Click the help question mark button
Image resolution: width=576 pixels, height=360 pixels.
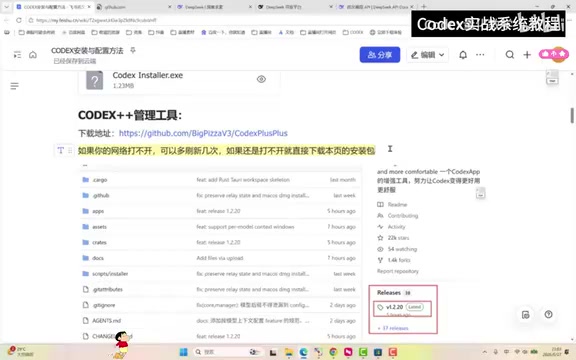click(x=548, y=314)
